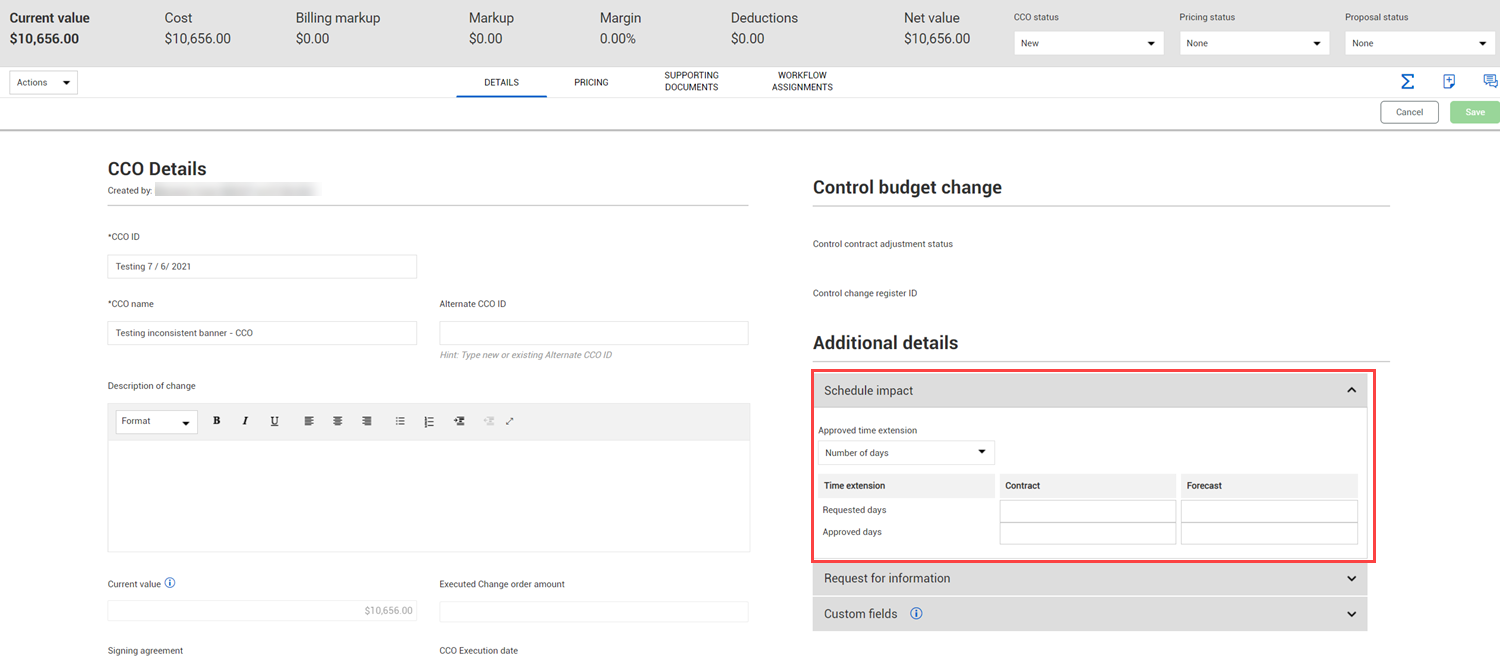Click the 'Billing markup' label in banner
This screenshot has width=1500, height=662.
(338, 18)
